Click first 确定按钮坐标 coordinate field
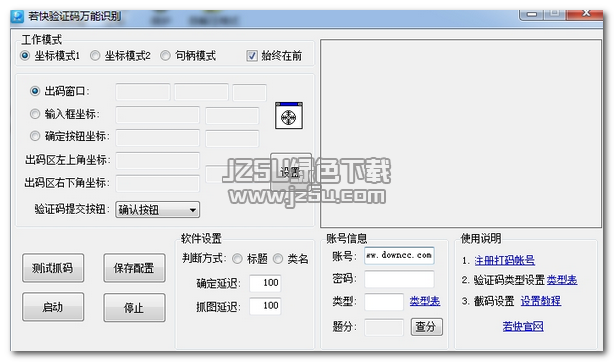Viewport: 614px width, 362px height. (x=157, y=138)
